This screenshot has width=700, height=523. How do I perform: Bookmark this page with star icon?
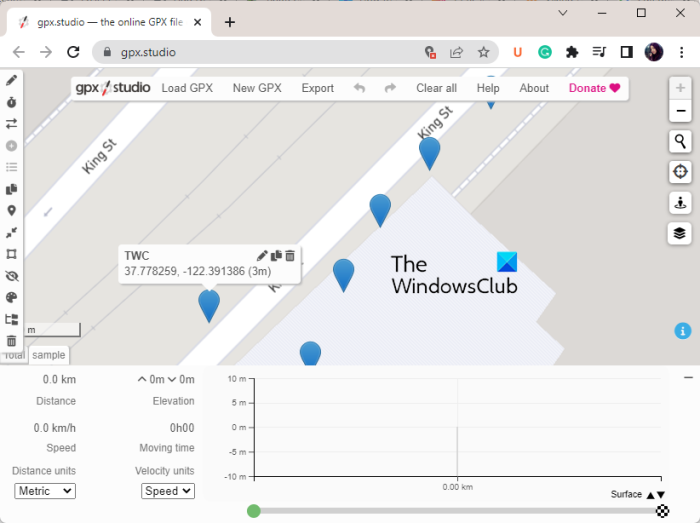tap(483, 52)
